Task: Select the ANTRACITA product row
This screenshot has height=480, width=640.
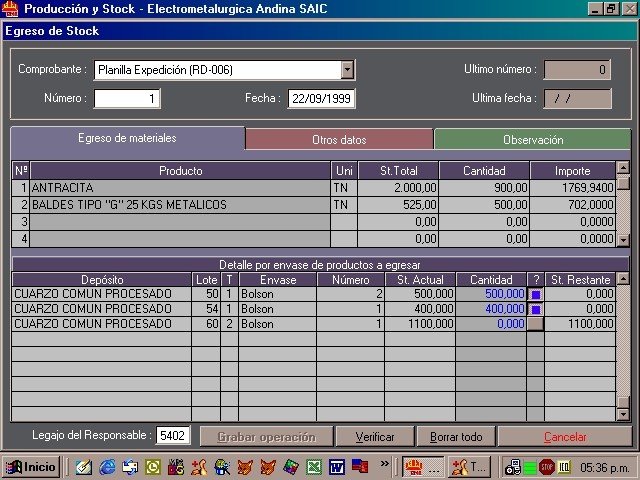Action: point(313,188)
